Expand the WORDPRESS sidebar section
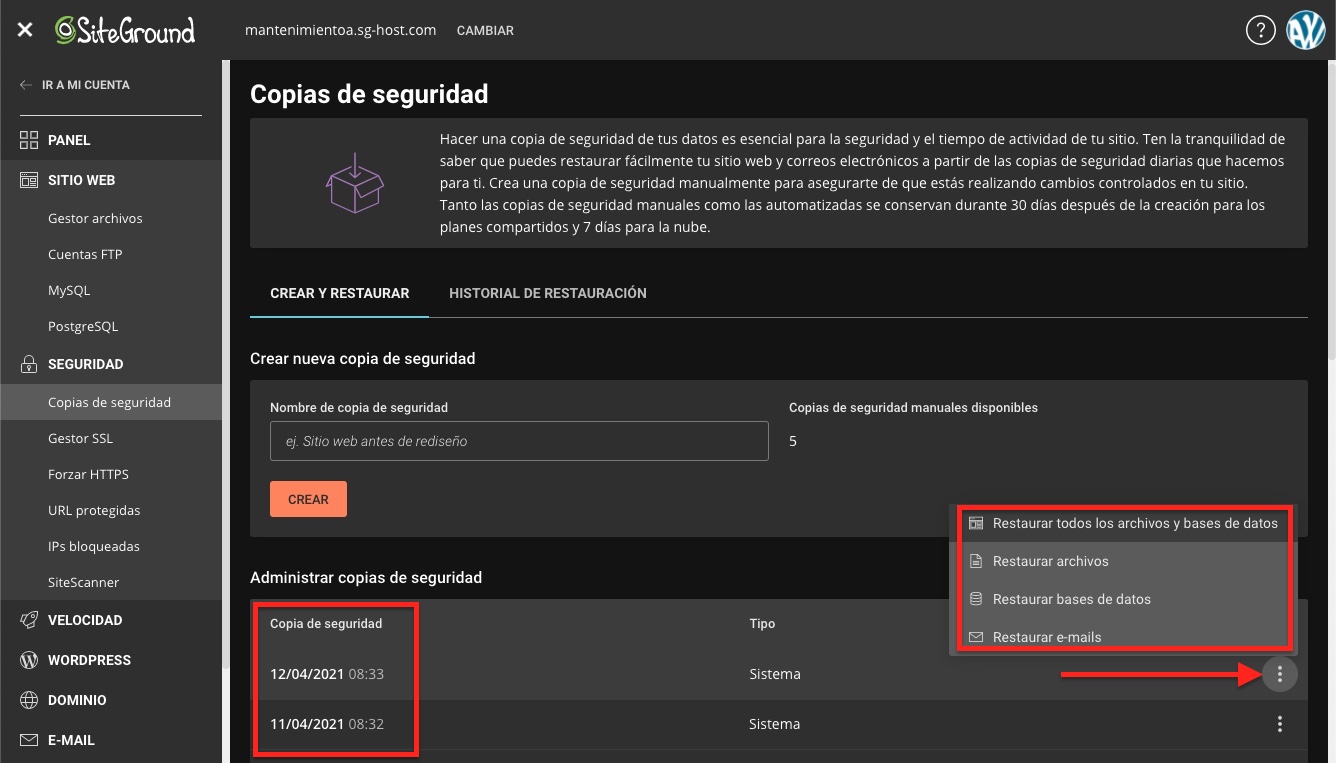Screen dimensions: 1336x763 [110, 660]
